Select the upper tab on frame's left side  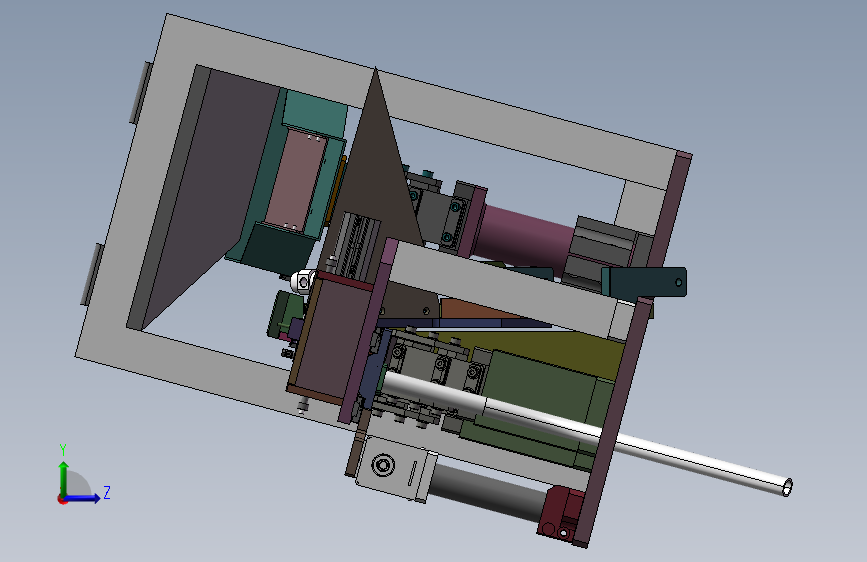point(140,93)
